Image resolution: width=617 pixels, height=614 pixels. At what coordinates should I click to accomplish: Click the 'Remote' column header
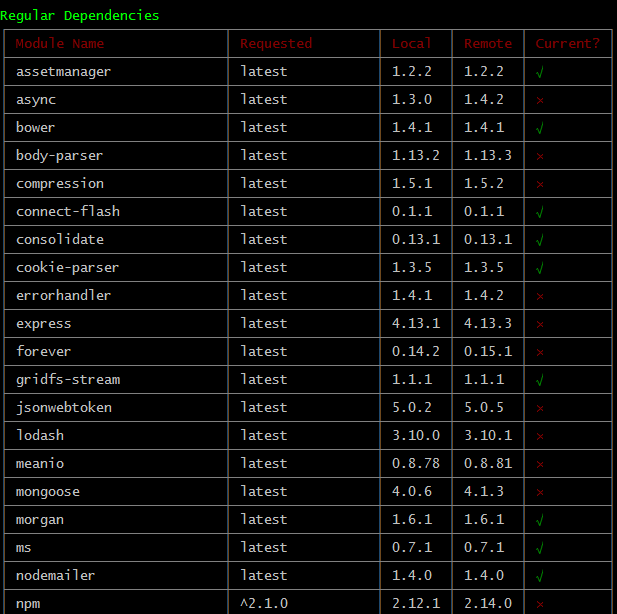(x=488, y=43)
